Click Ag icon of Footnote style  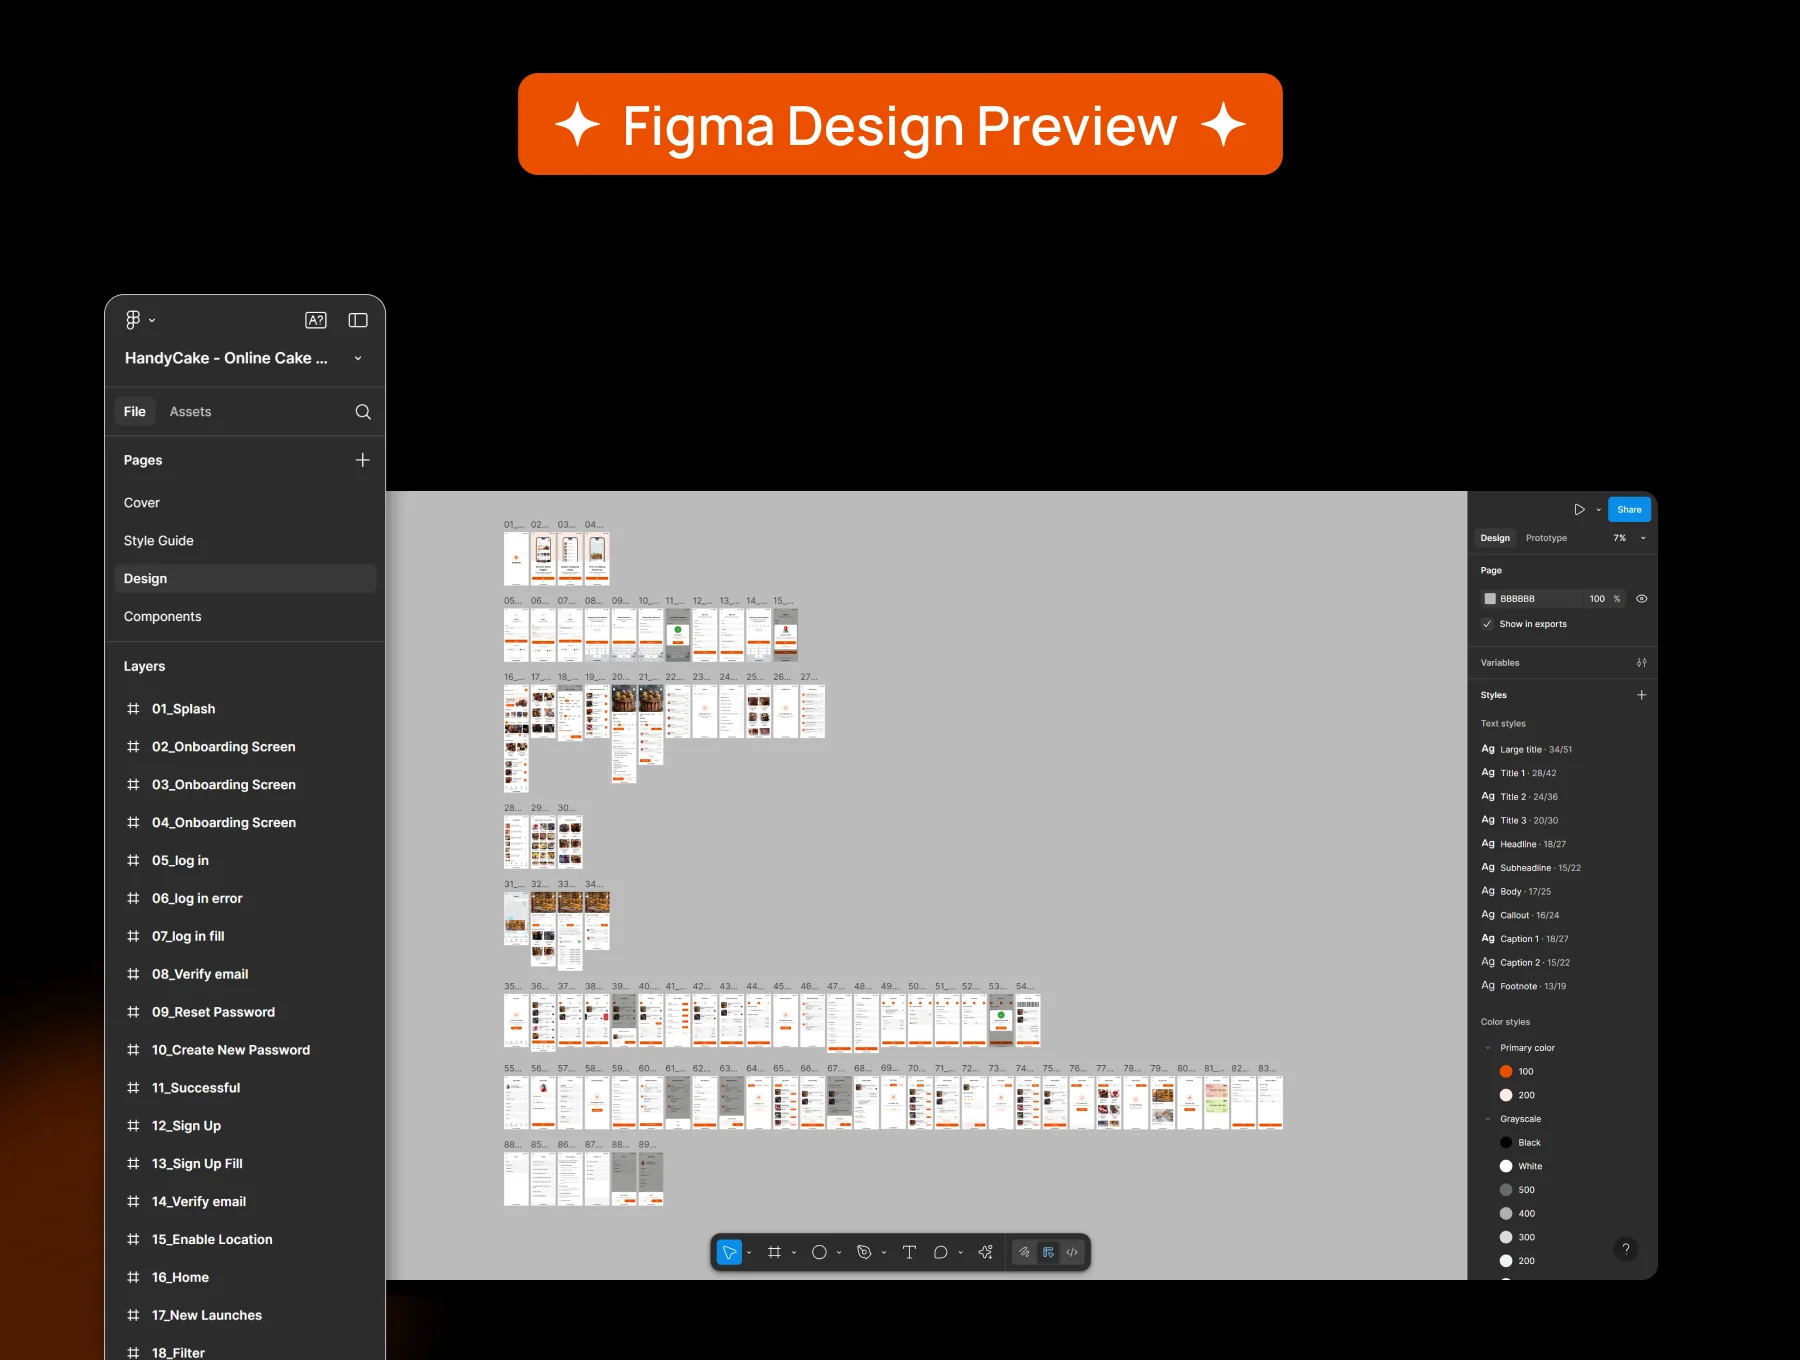(x=1488, y=986)
